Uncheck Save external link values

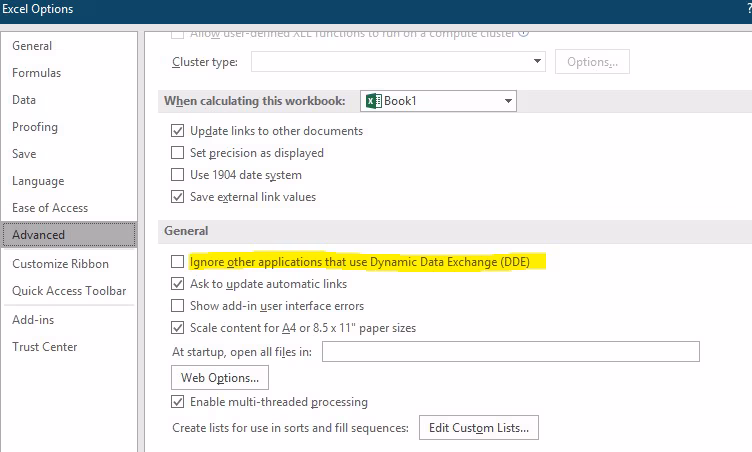(x=178, y=197)
